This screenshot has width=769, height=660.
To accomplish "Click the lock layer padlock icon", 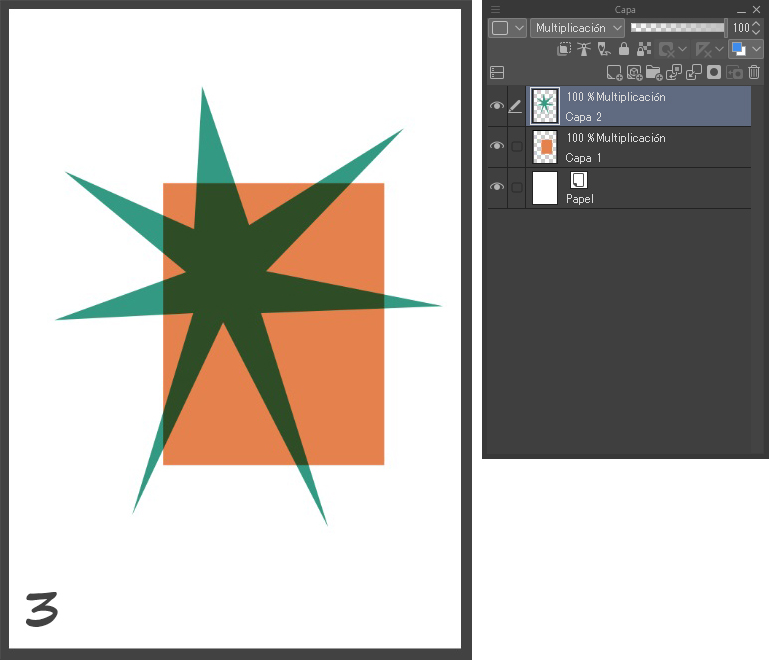I will (624, 48).
